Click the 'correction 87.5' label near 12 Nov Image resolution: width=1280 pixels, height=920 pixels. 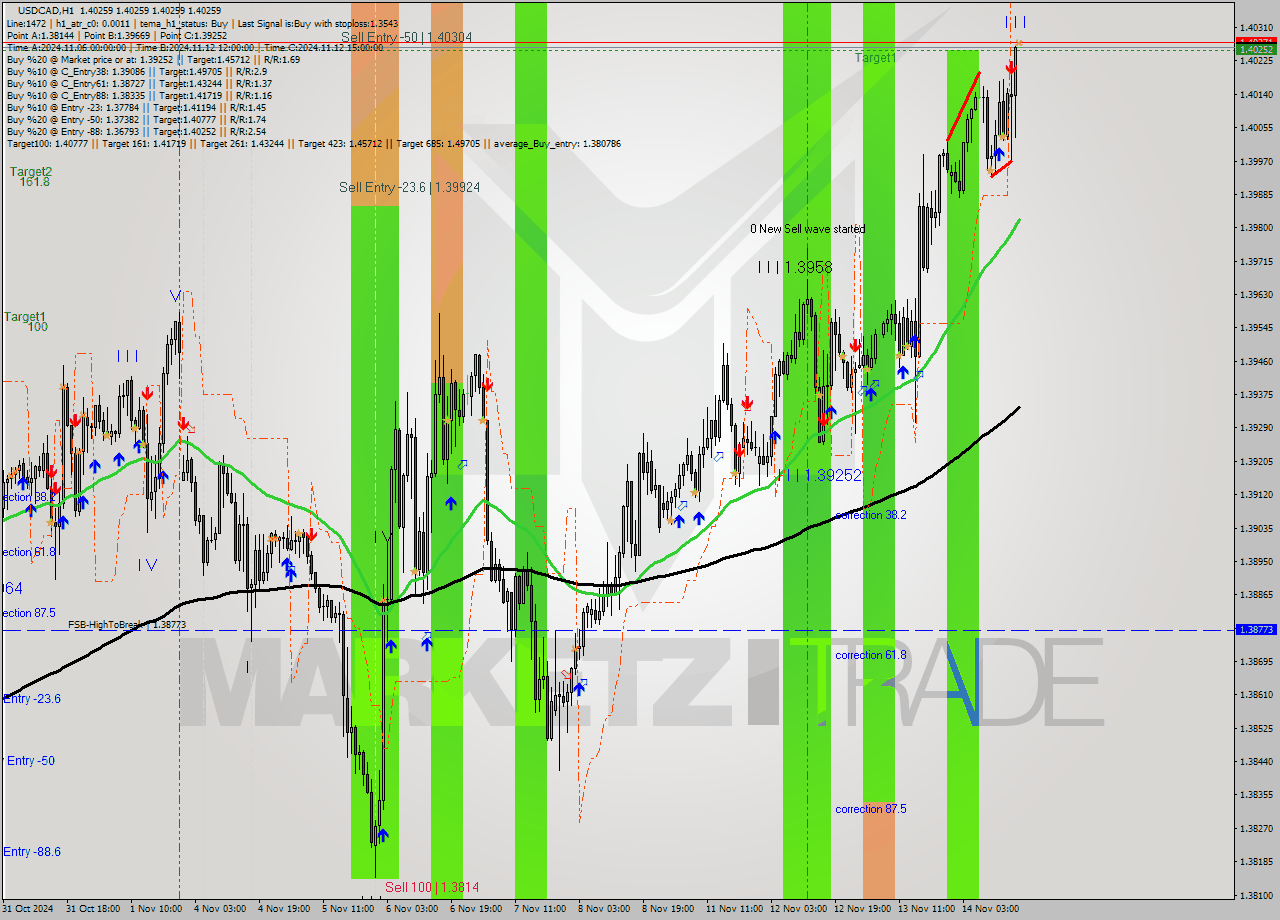(871, 809)
